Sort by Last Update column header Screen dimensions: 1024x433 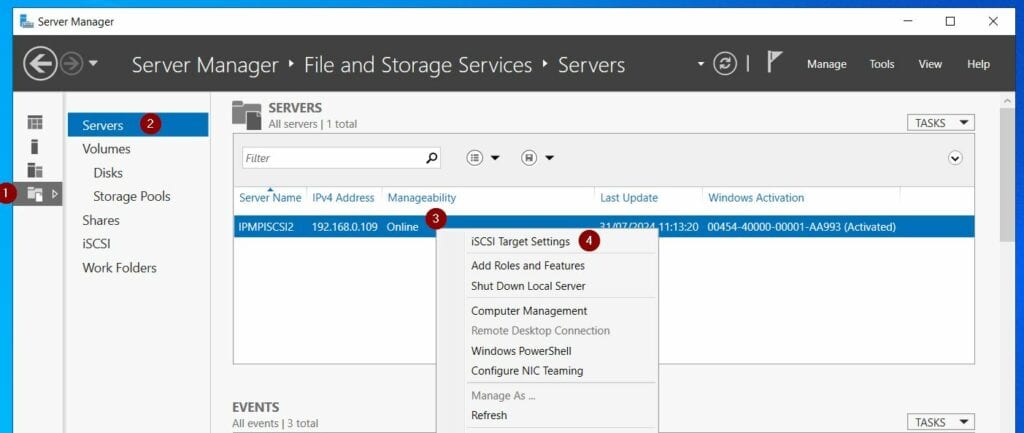point(629,197)
